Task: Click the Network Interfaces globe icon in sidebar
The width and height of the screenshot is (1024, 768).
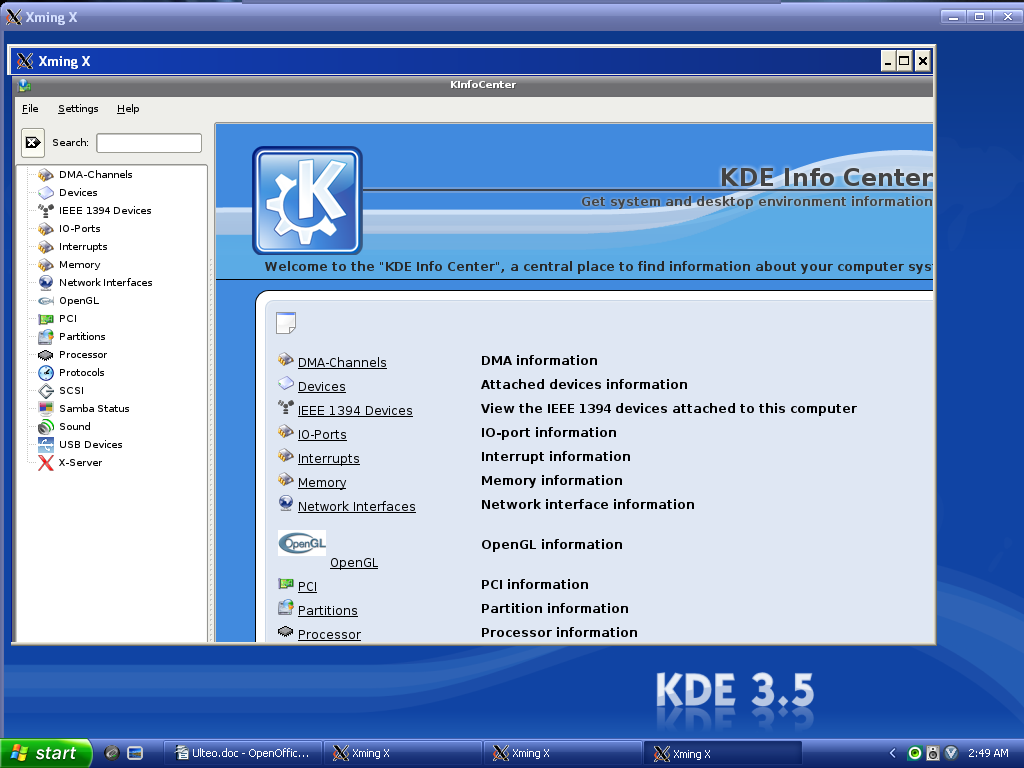Action: 46,283
